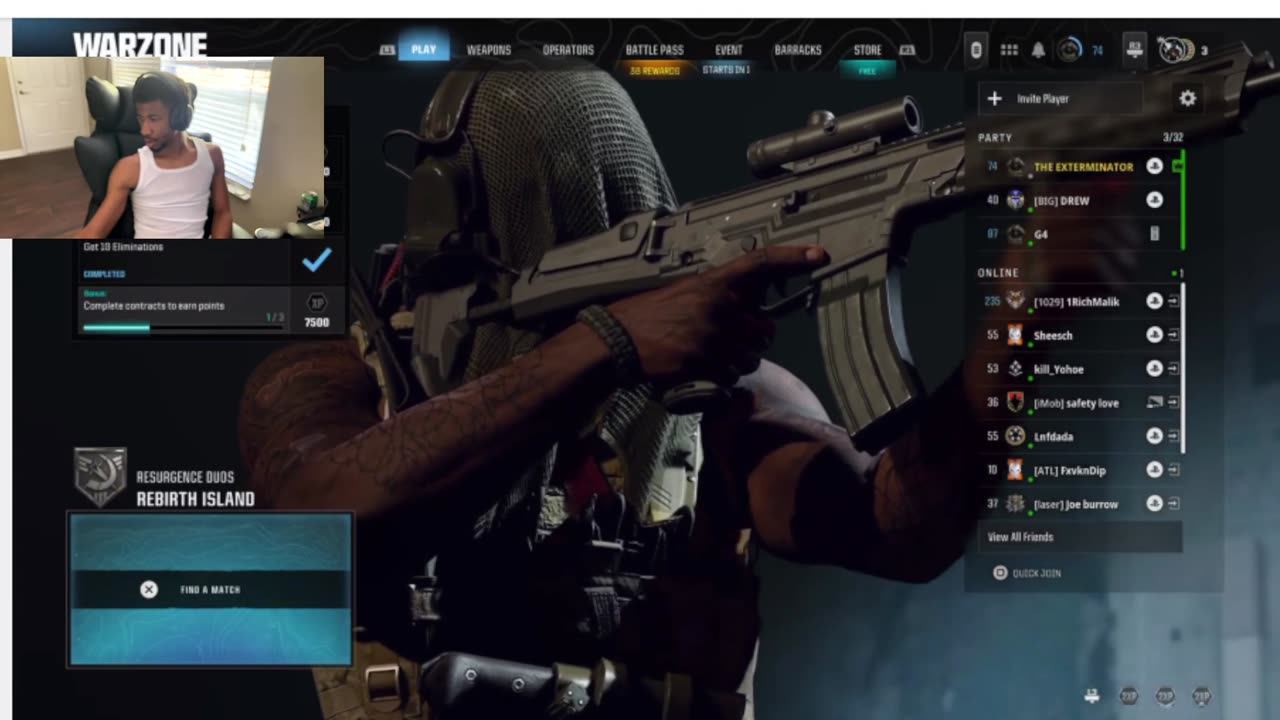Open the Operators tab
Image resolution: width=1280 pixels, height=720 pixels.
coord(568,50)
